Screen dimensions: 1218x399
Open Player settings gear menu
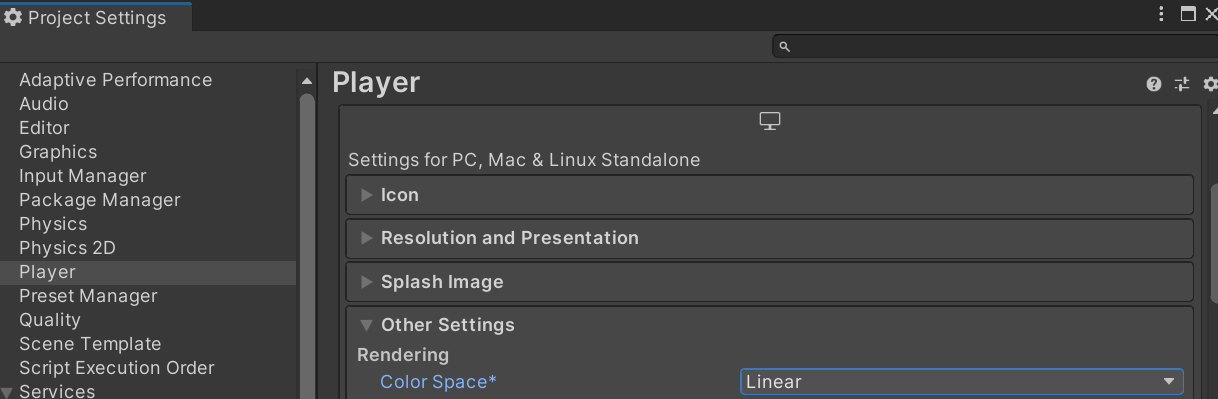(x=1210, y=84)
